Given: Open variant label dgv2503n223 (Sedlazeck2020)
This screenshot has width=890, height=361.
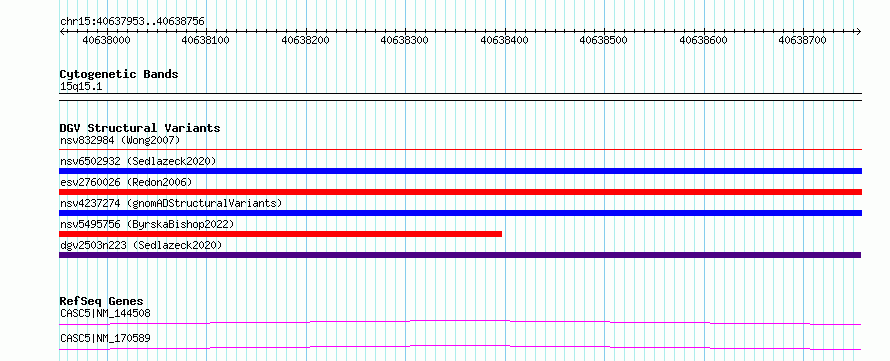Looking at the screenshot, I should 141,245.
